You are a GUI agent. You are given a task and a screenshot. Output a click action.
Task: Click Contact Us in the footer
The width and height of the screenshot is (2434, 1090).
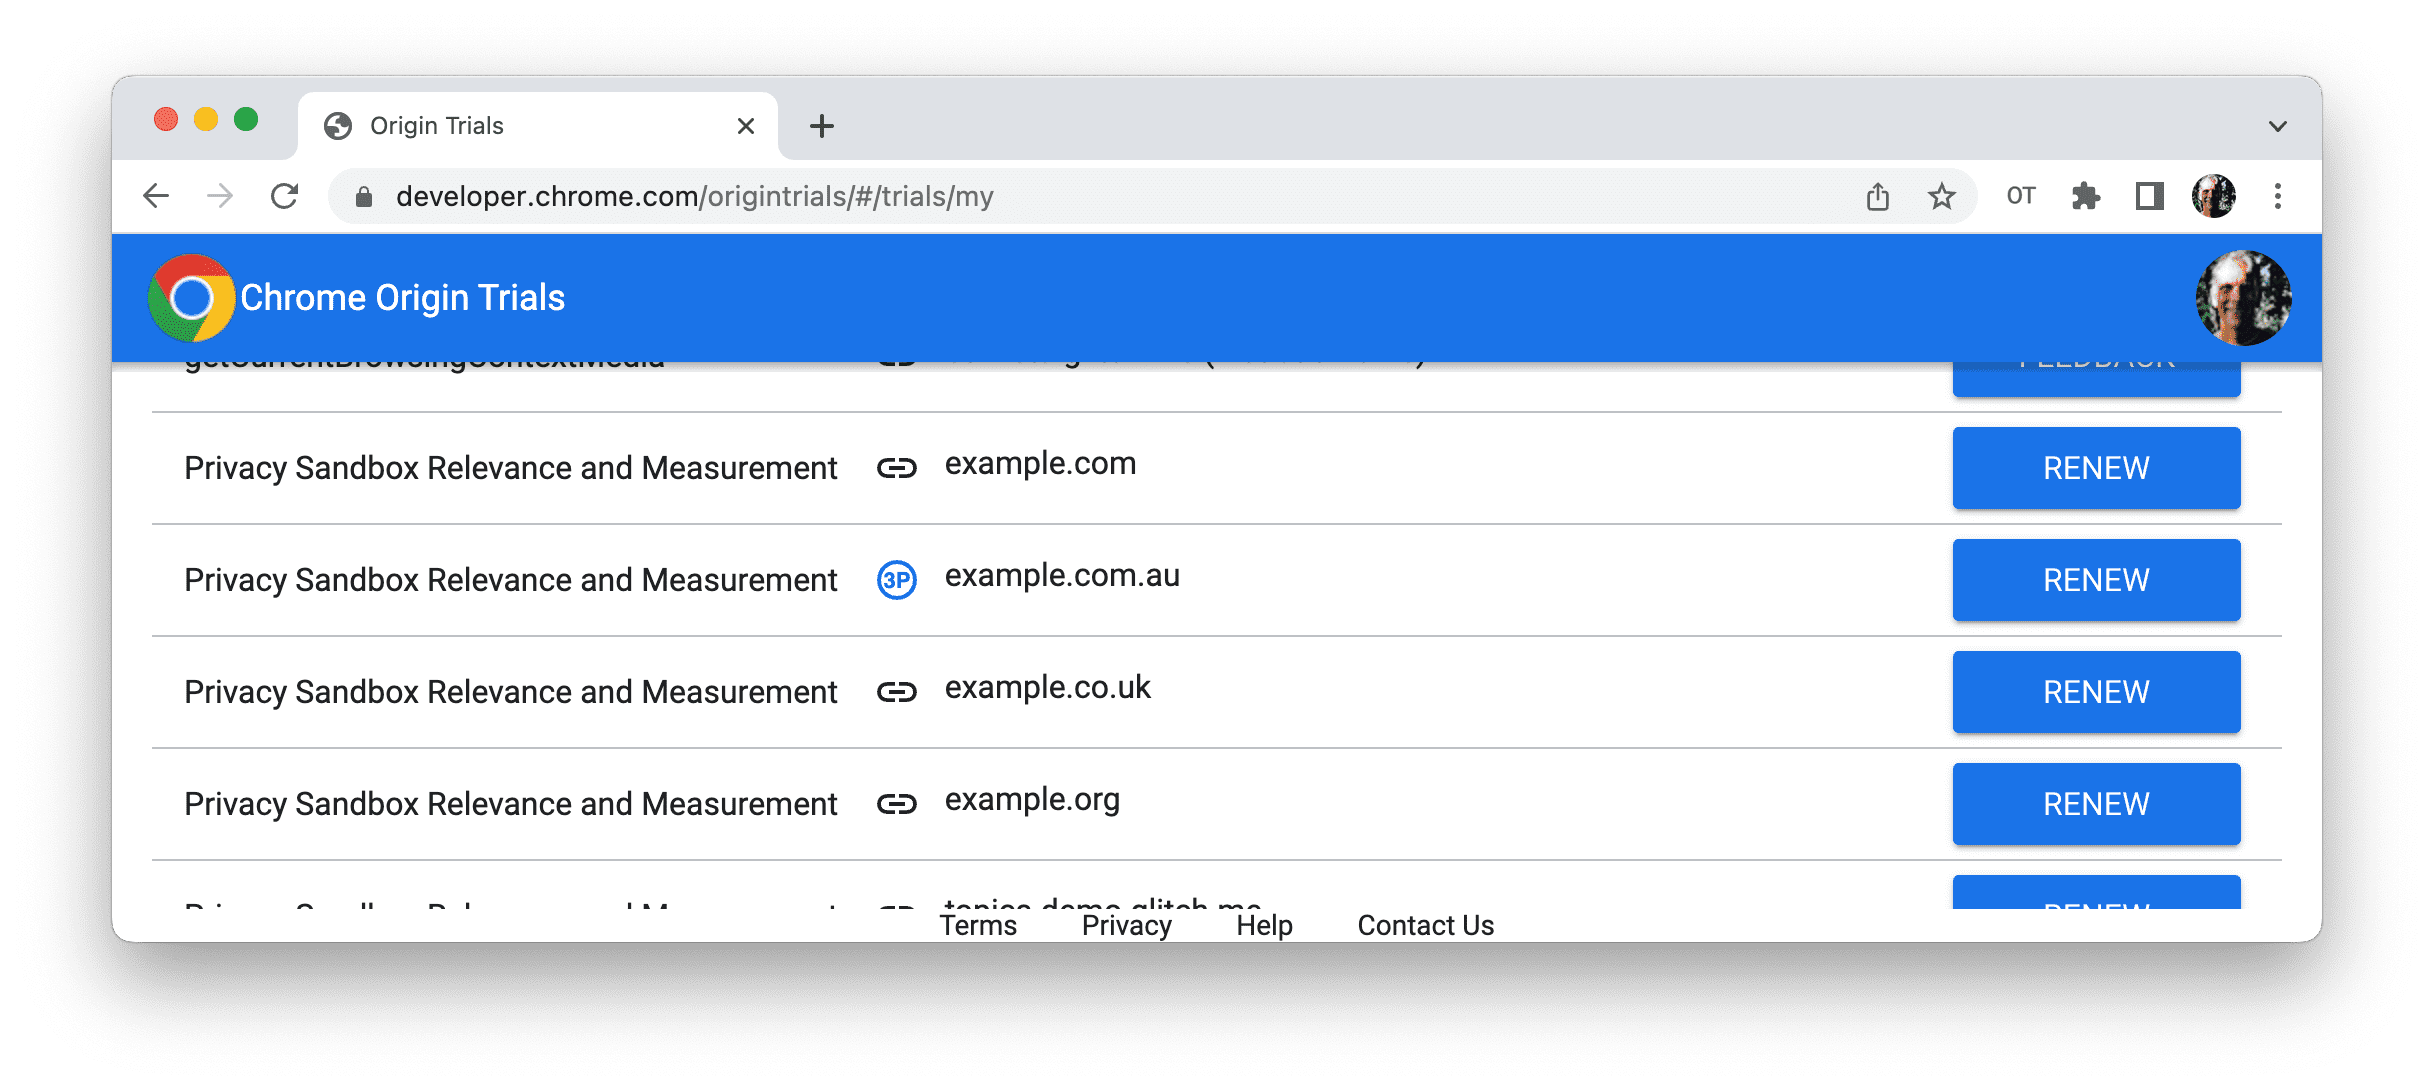(x=1423, y=921)
